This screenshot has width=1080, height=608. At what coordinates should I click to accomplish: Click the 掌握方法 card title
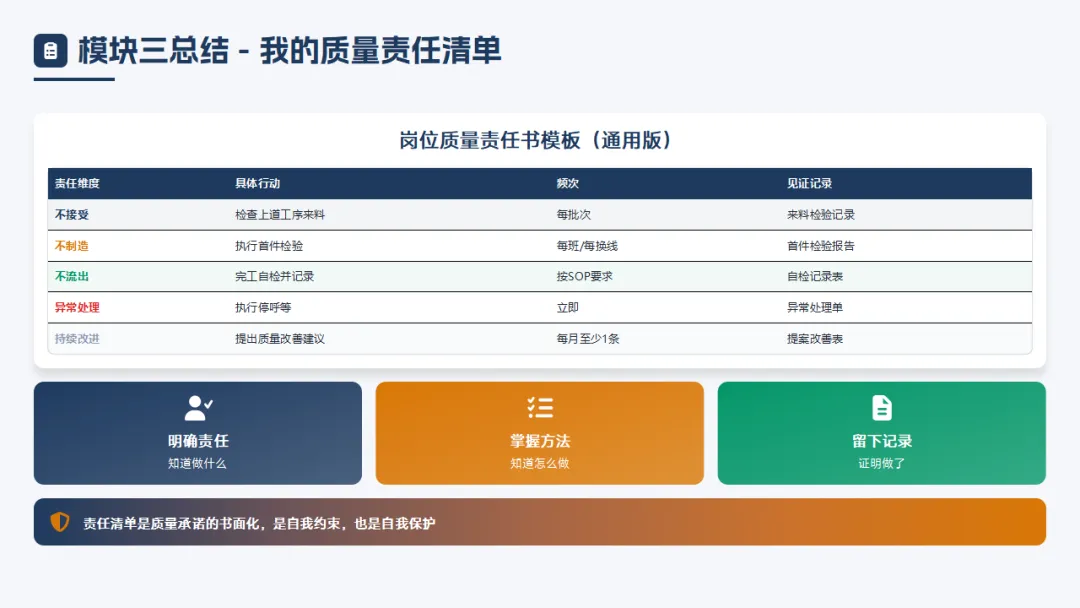540,441
